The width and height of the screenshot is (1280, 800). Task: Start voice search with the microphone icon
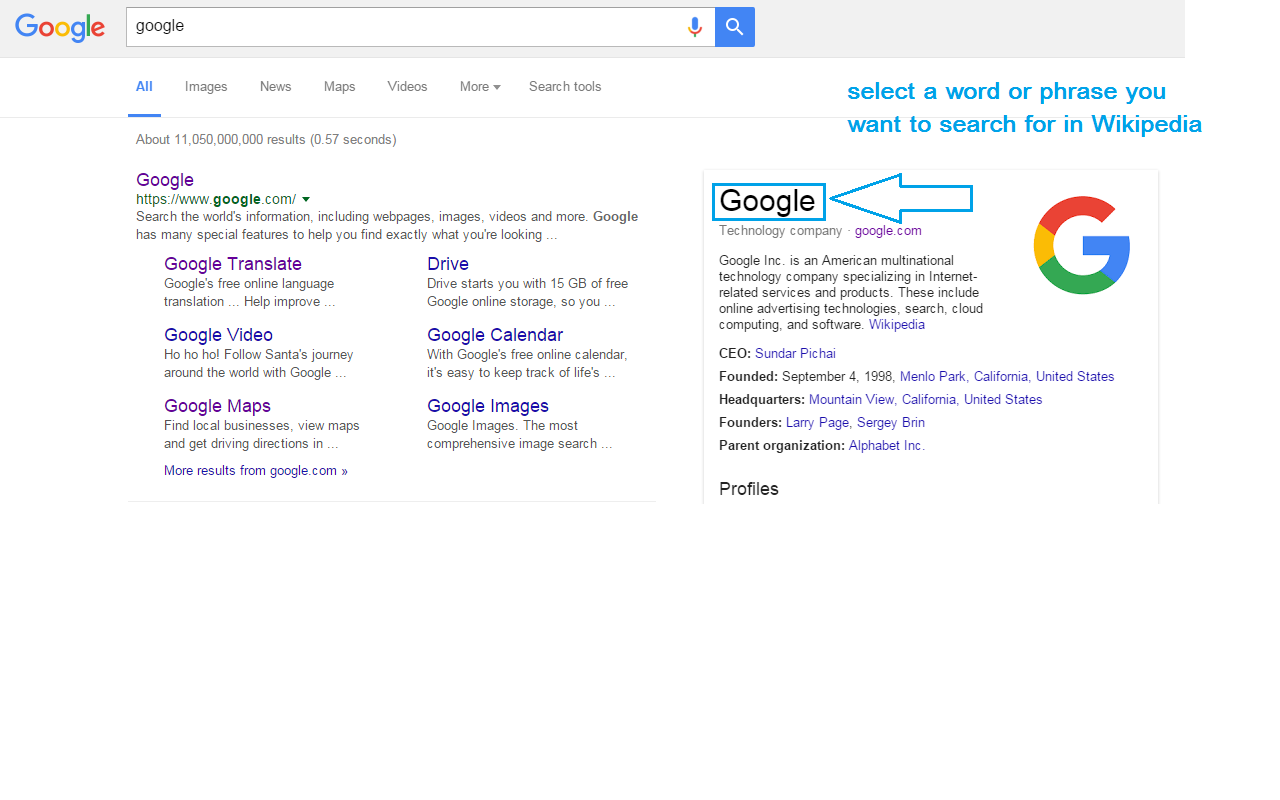(695, 27)
